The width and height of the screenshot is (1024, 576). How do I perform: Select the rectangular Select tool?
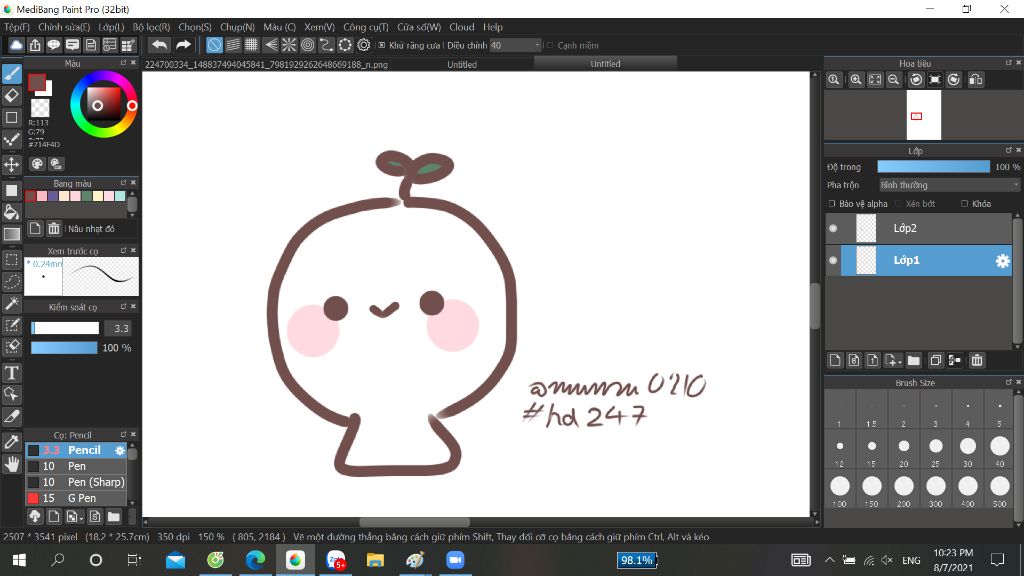pos(12,259)
